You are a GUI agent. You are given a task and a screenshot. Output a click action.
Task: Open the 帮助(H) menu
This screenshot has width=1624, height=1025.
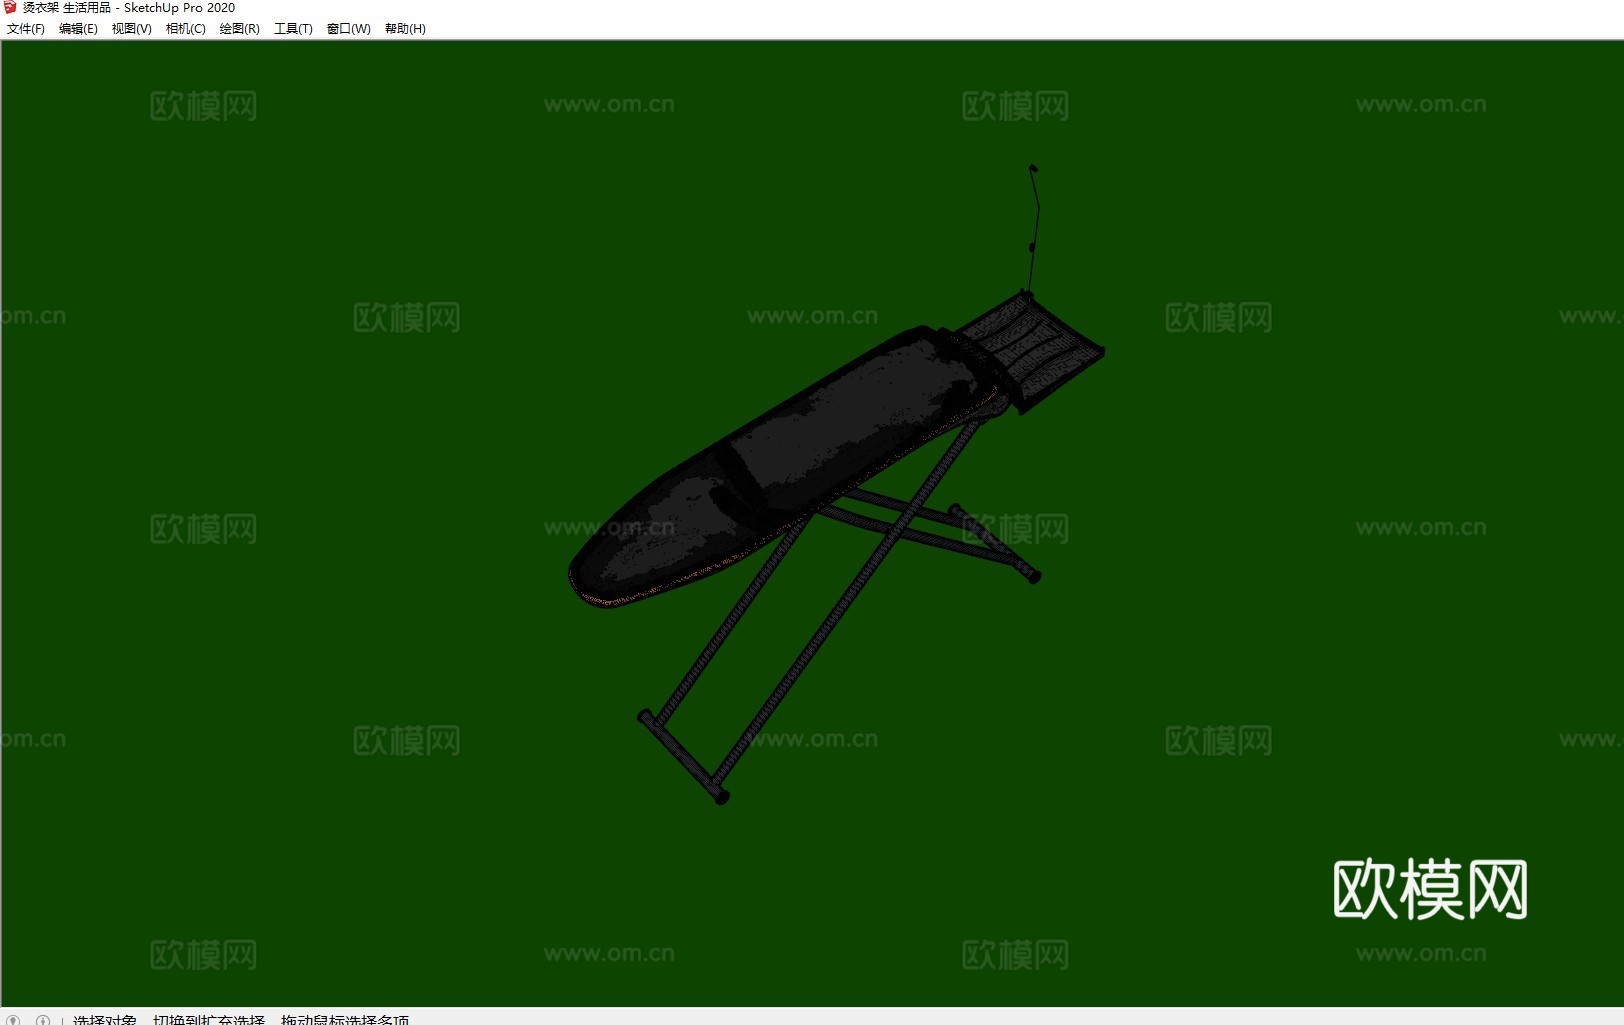coord(405,29)
